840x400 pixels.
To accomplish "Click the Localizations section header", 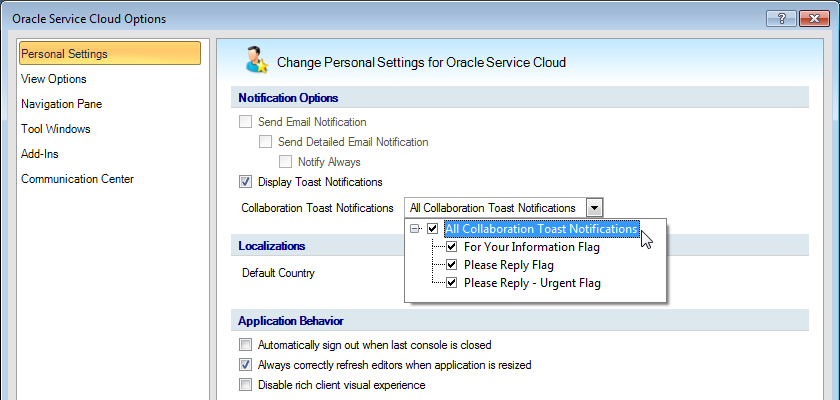I will 272,246.
